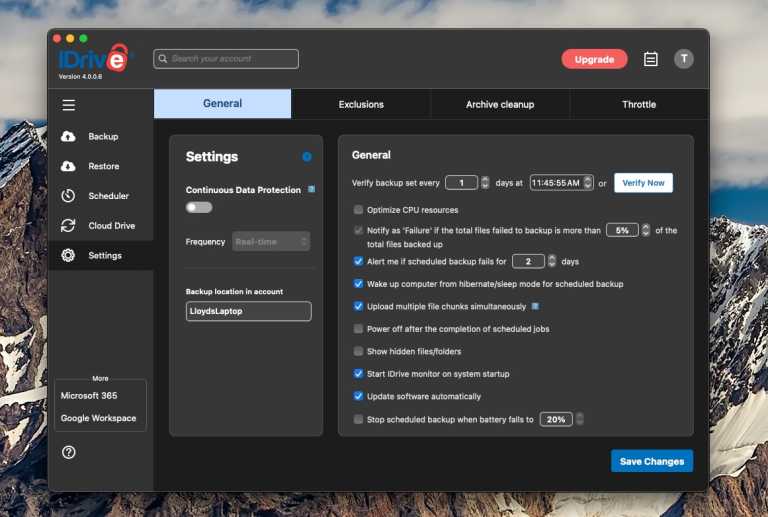The image size is (768, 517).
Task: Select Restore in the sidebar
Action: point(101,166)
